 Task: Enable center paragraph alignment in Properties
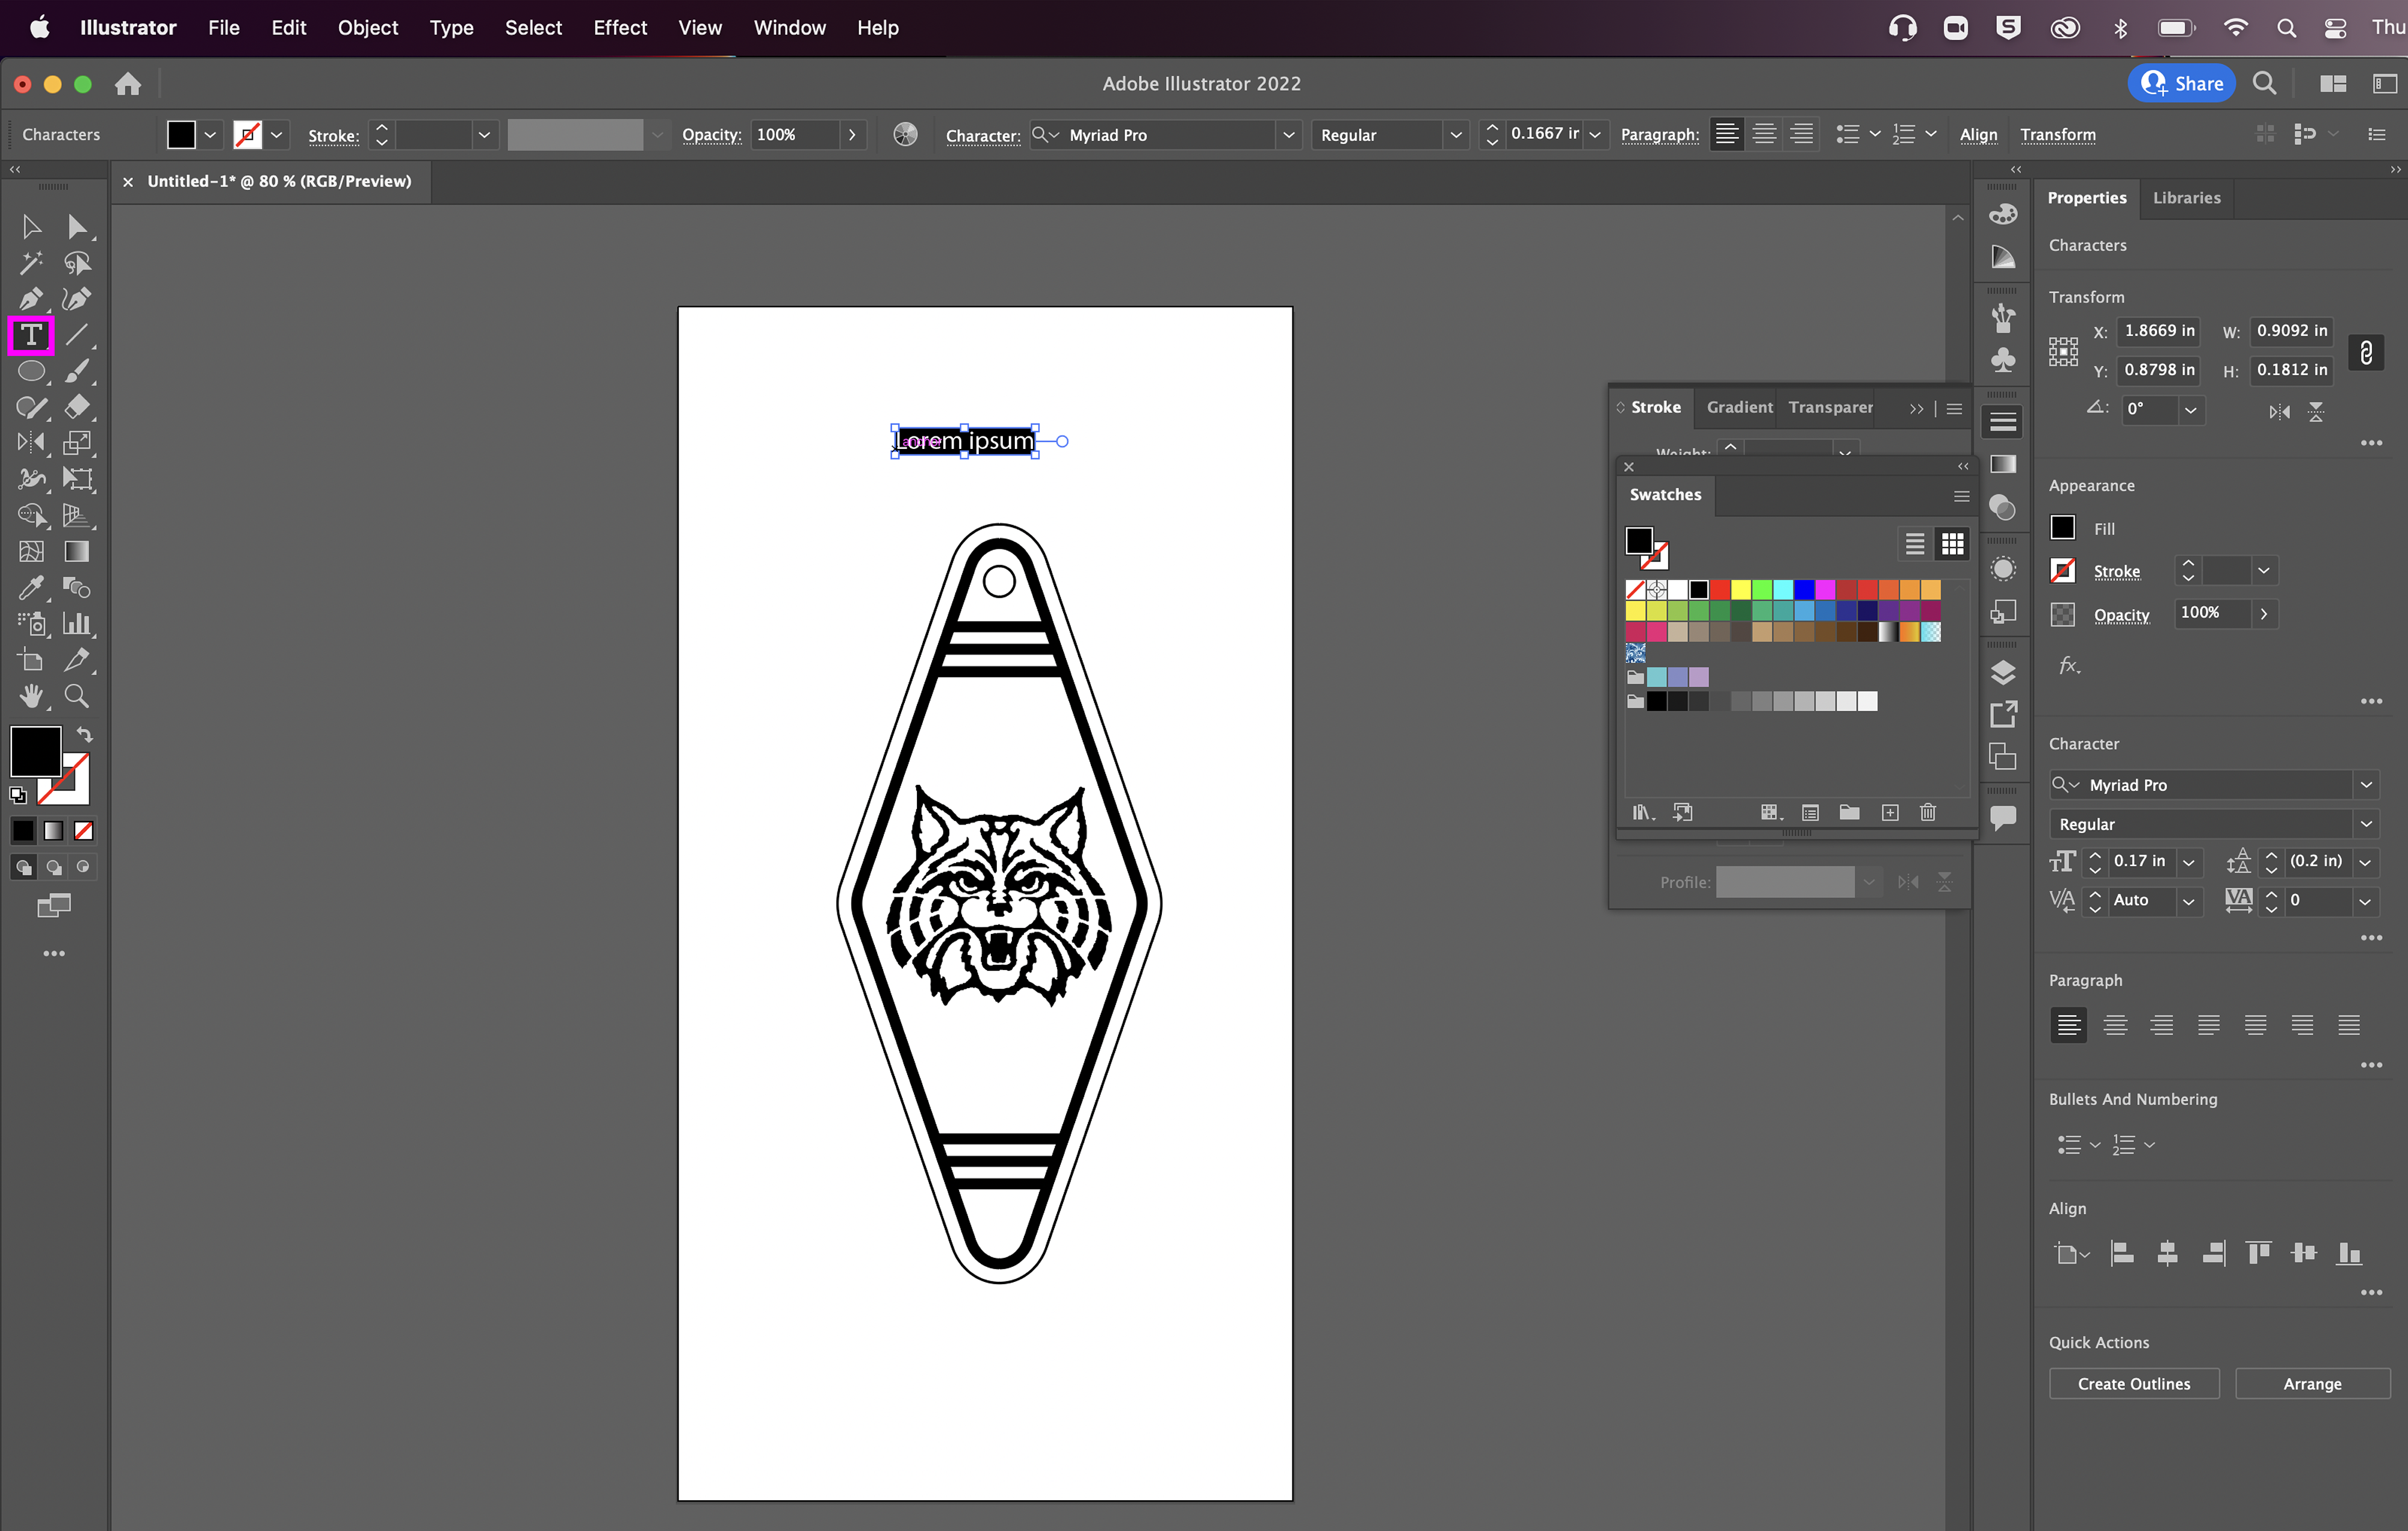[2115, 1025]
